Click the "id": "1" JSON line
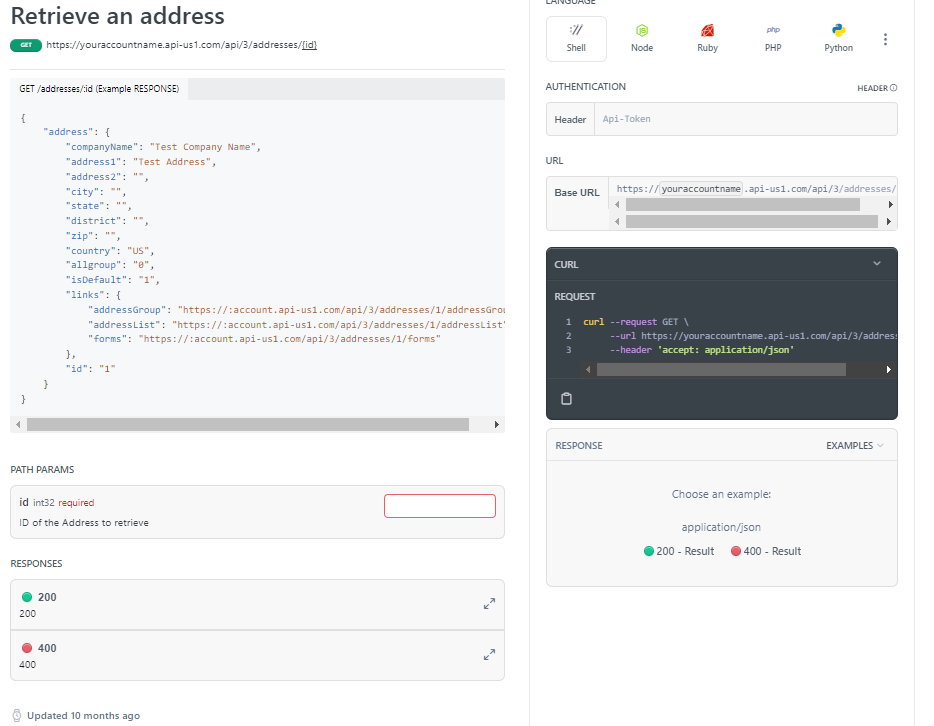934x726 pixels. coord(91,369)
